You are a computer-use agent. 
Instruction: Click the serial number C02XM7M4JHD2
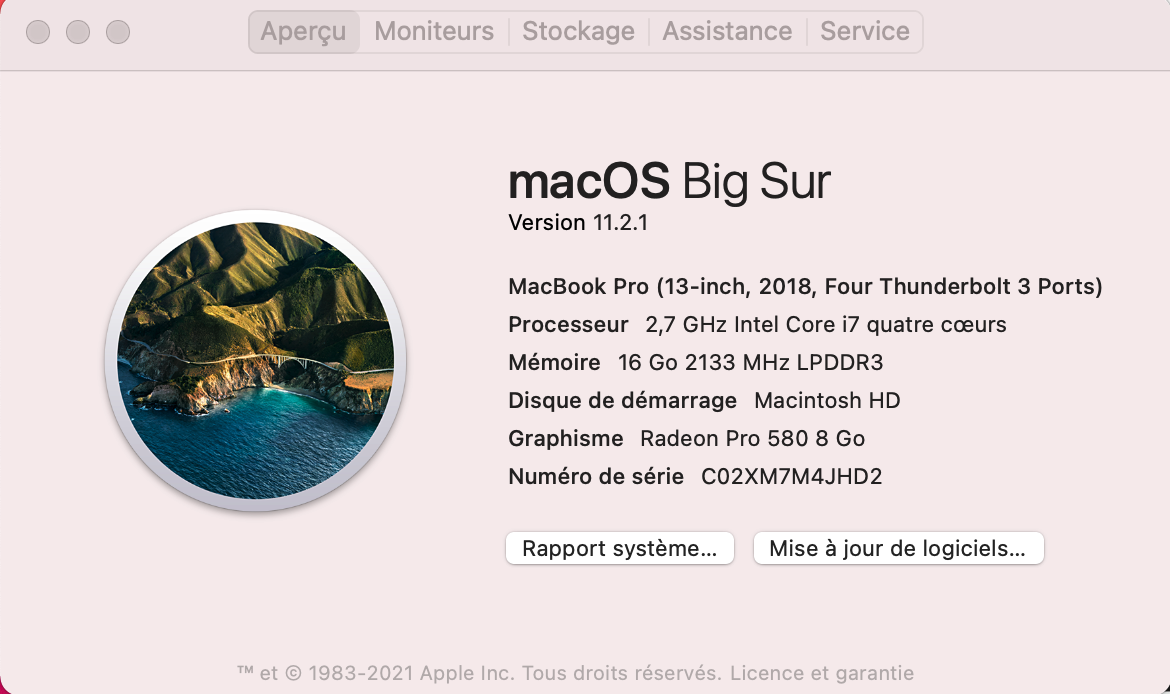click(791, 476)
